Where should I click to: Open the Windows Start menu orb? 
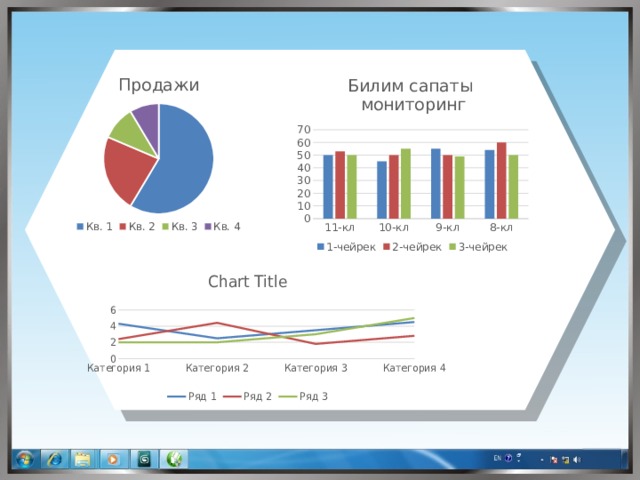click(x=24, y=460)
